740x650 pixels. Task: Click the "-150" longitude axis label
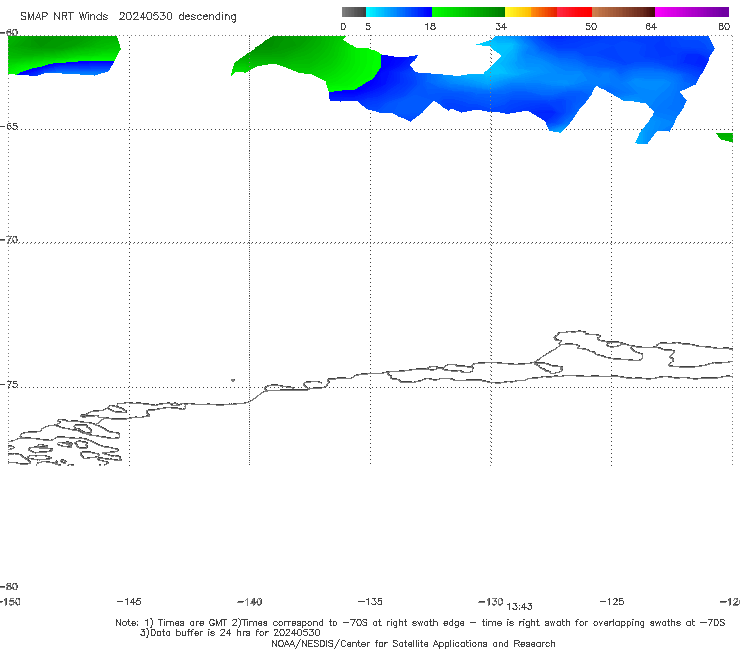[x=9, y=602]
